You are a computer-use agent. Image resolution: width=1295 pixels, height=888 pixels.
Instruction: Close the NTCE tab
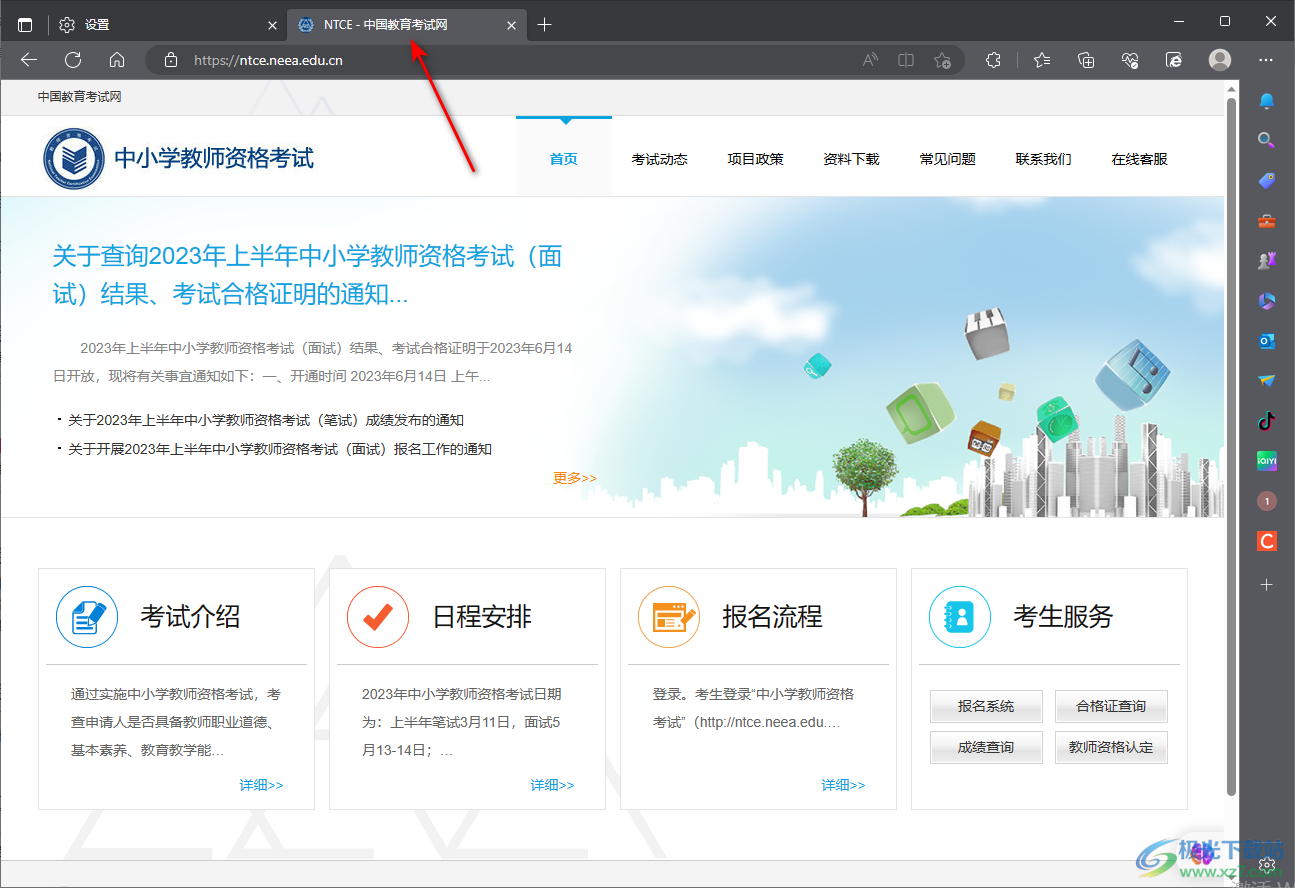[x=512, y=25]
